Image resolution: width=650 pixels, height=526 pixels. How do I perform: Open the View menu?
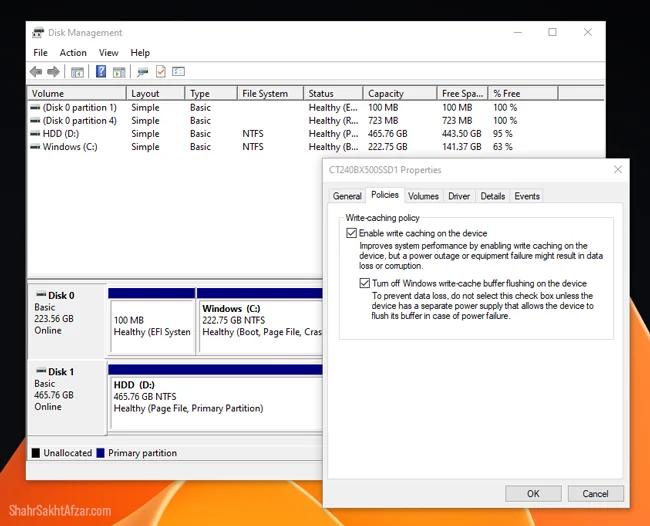point(108,53)
